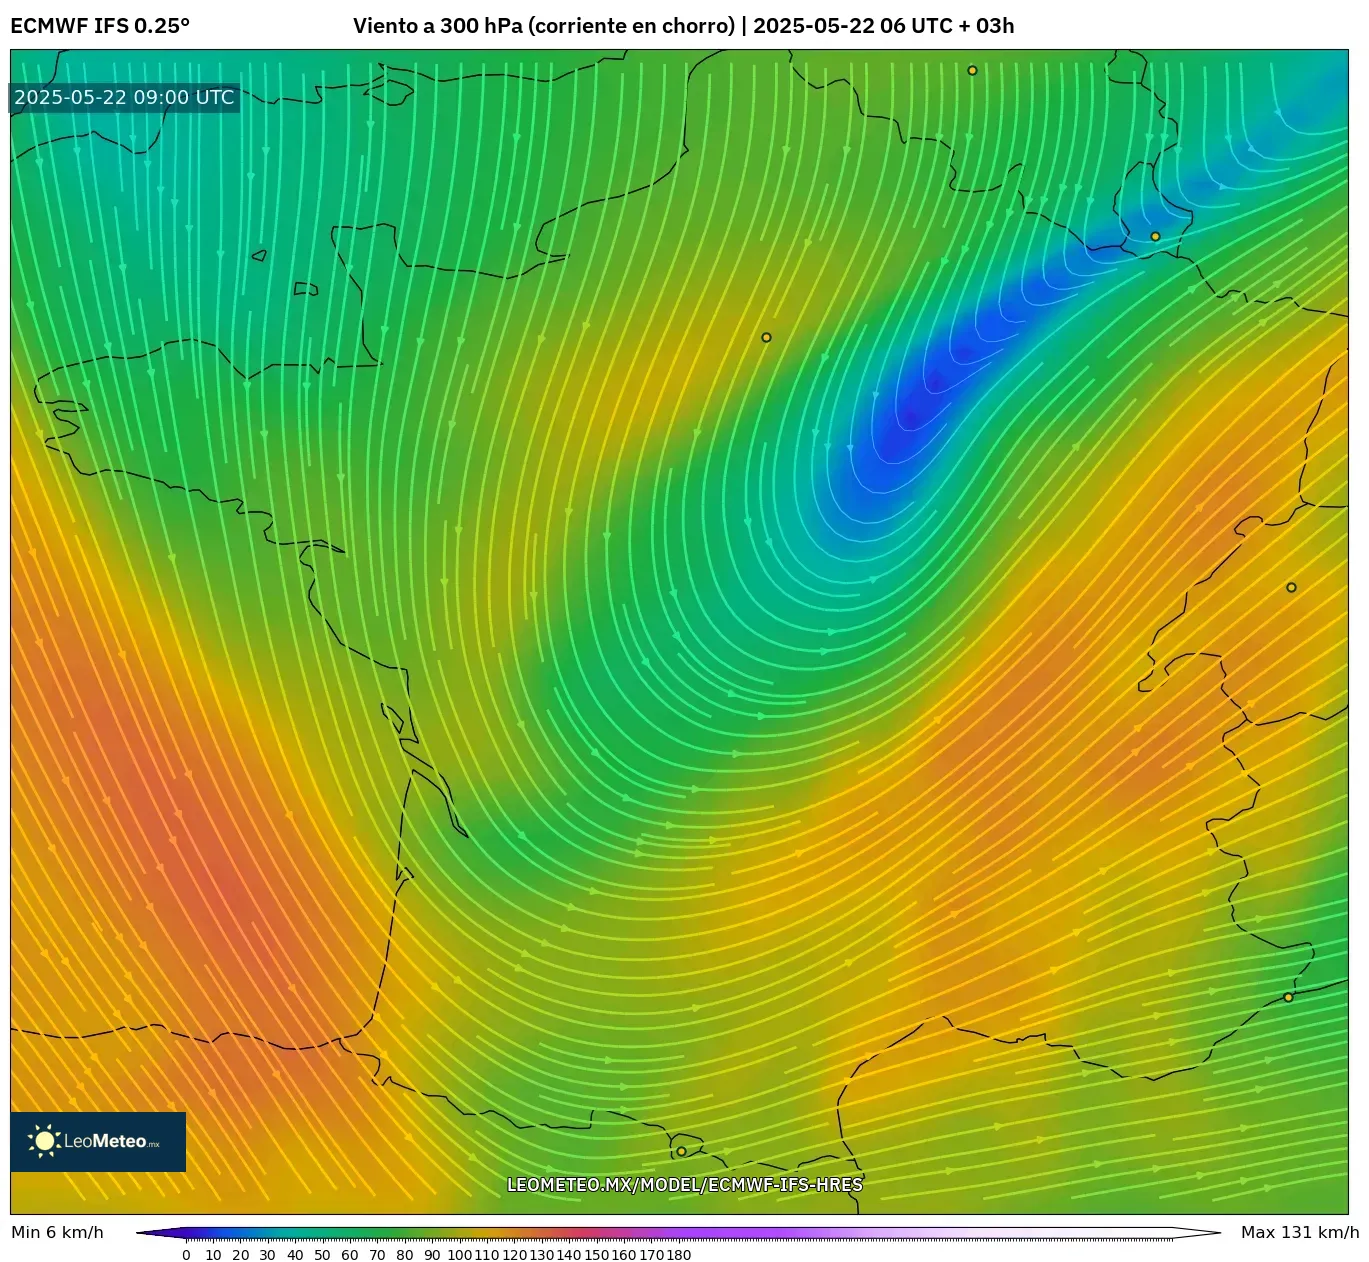The height and width of the screenshot is (1262, 1369).
Task: Click the 20 value on the color legend
Action: coord(240,1255)
